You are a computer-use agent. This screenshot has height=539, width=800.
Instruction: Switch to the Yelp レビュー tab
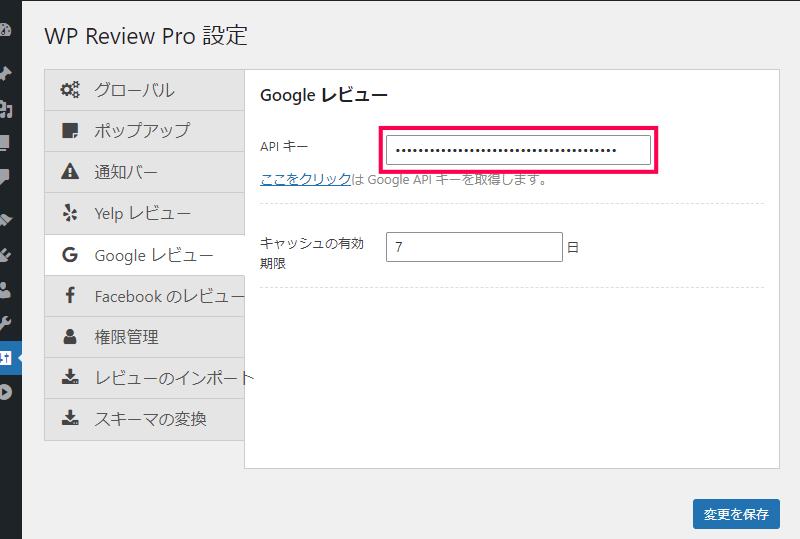[x=144, y=213]
